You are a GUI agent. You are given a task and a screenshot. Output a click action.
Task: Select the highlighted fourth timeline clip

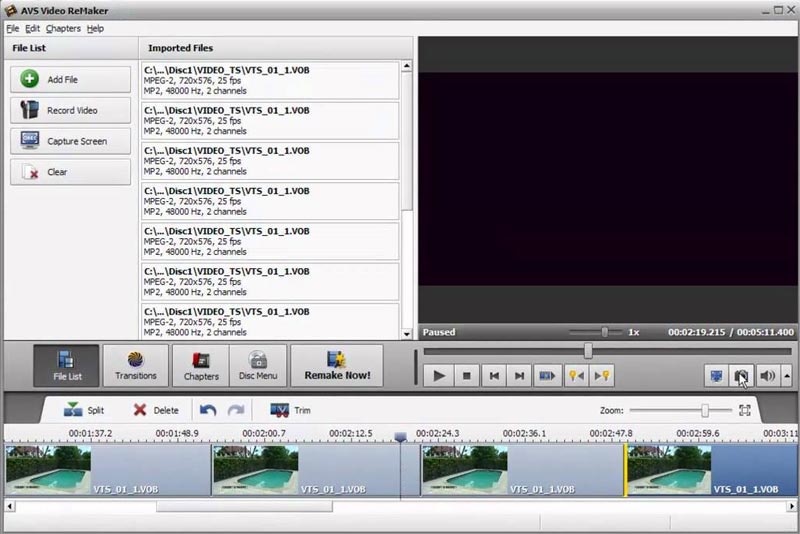click(711, 470)
